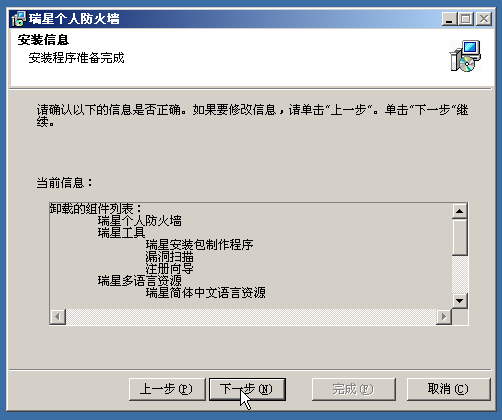
Task: Click vertical scrollbar track below the thumb
Action: 460,274
